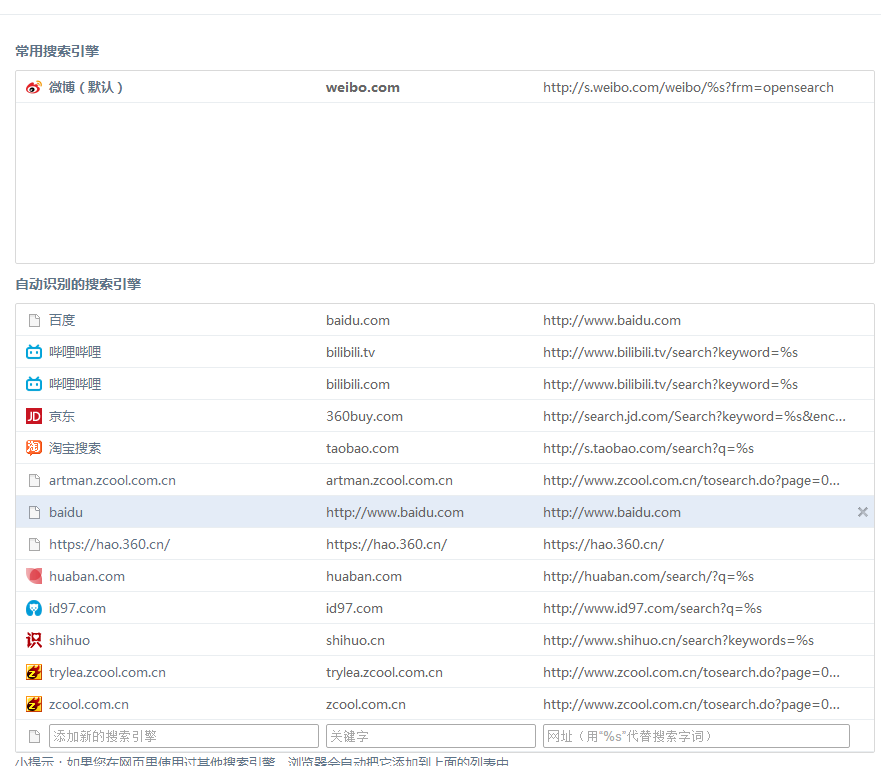
Task: Click the search URL in the bilibili.tv row
Action: coord(670,352)
